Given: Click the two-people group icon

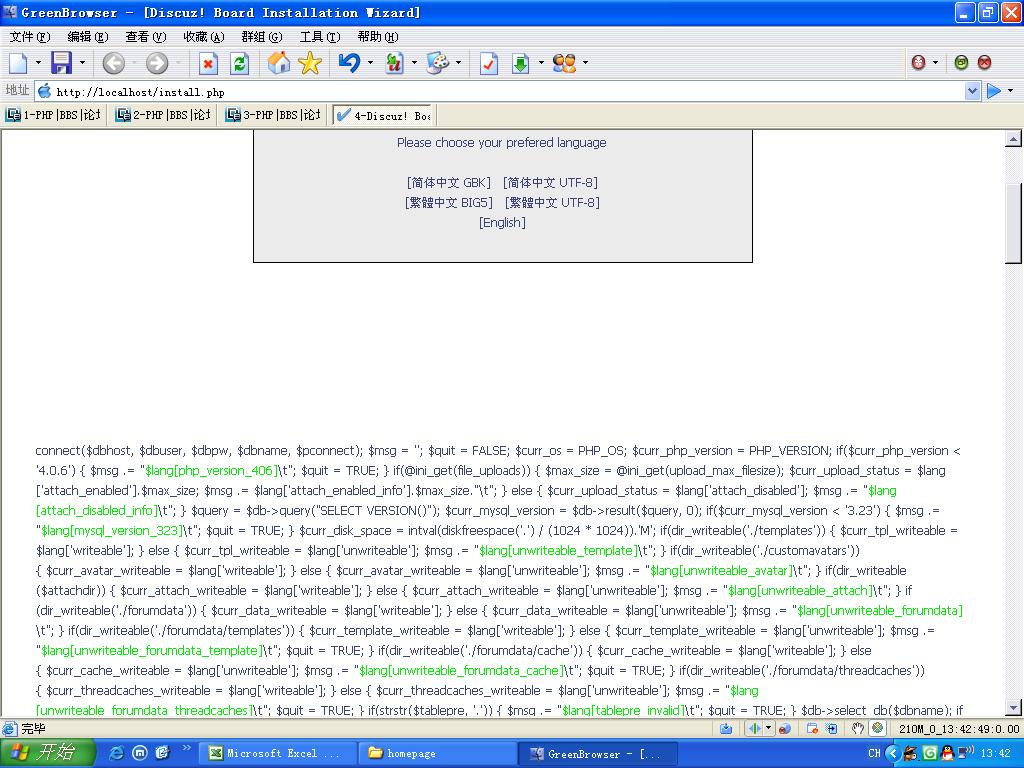Looking at the screenshot, I should (x=564, y=63).
